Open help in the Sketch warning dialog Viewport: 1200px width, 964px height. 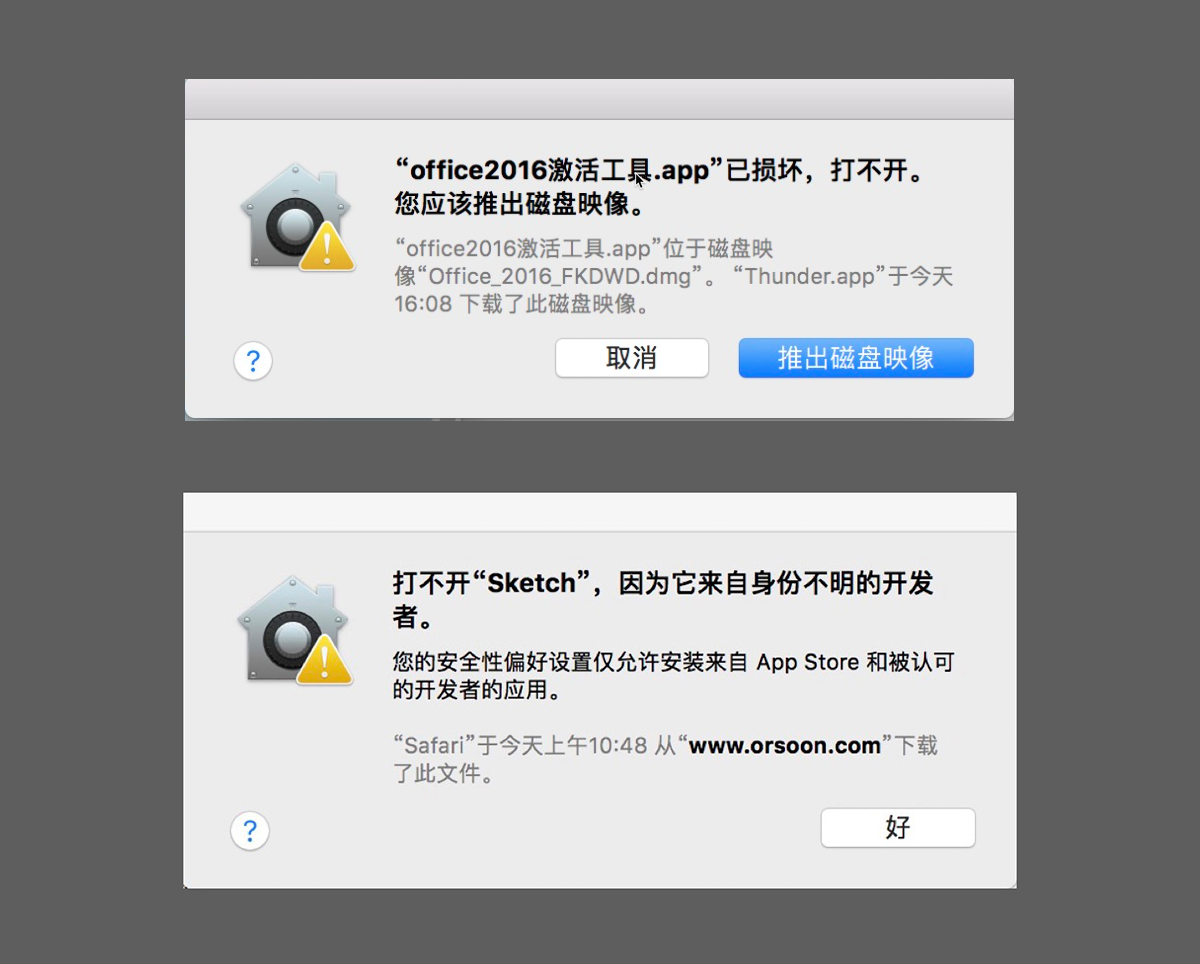tap(250, 830)
